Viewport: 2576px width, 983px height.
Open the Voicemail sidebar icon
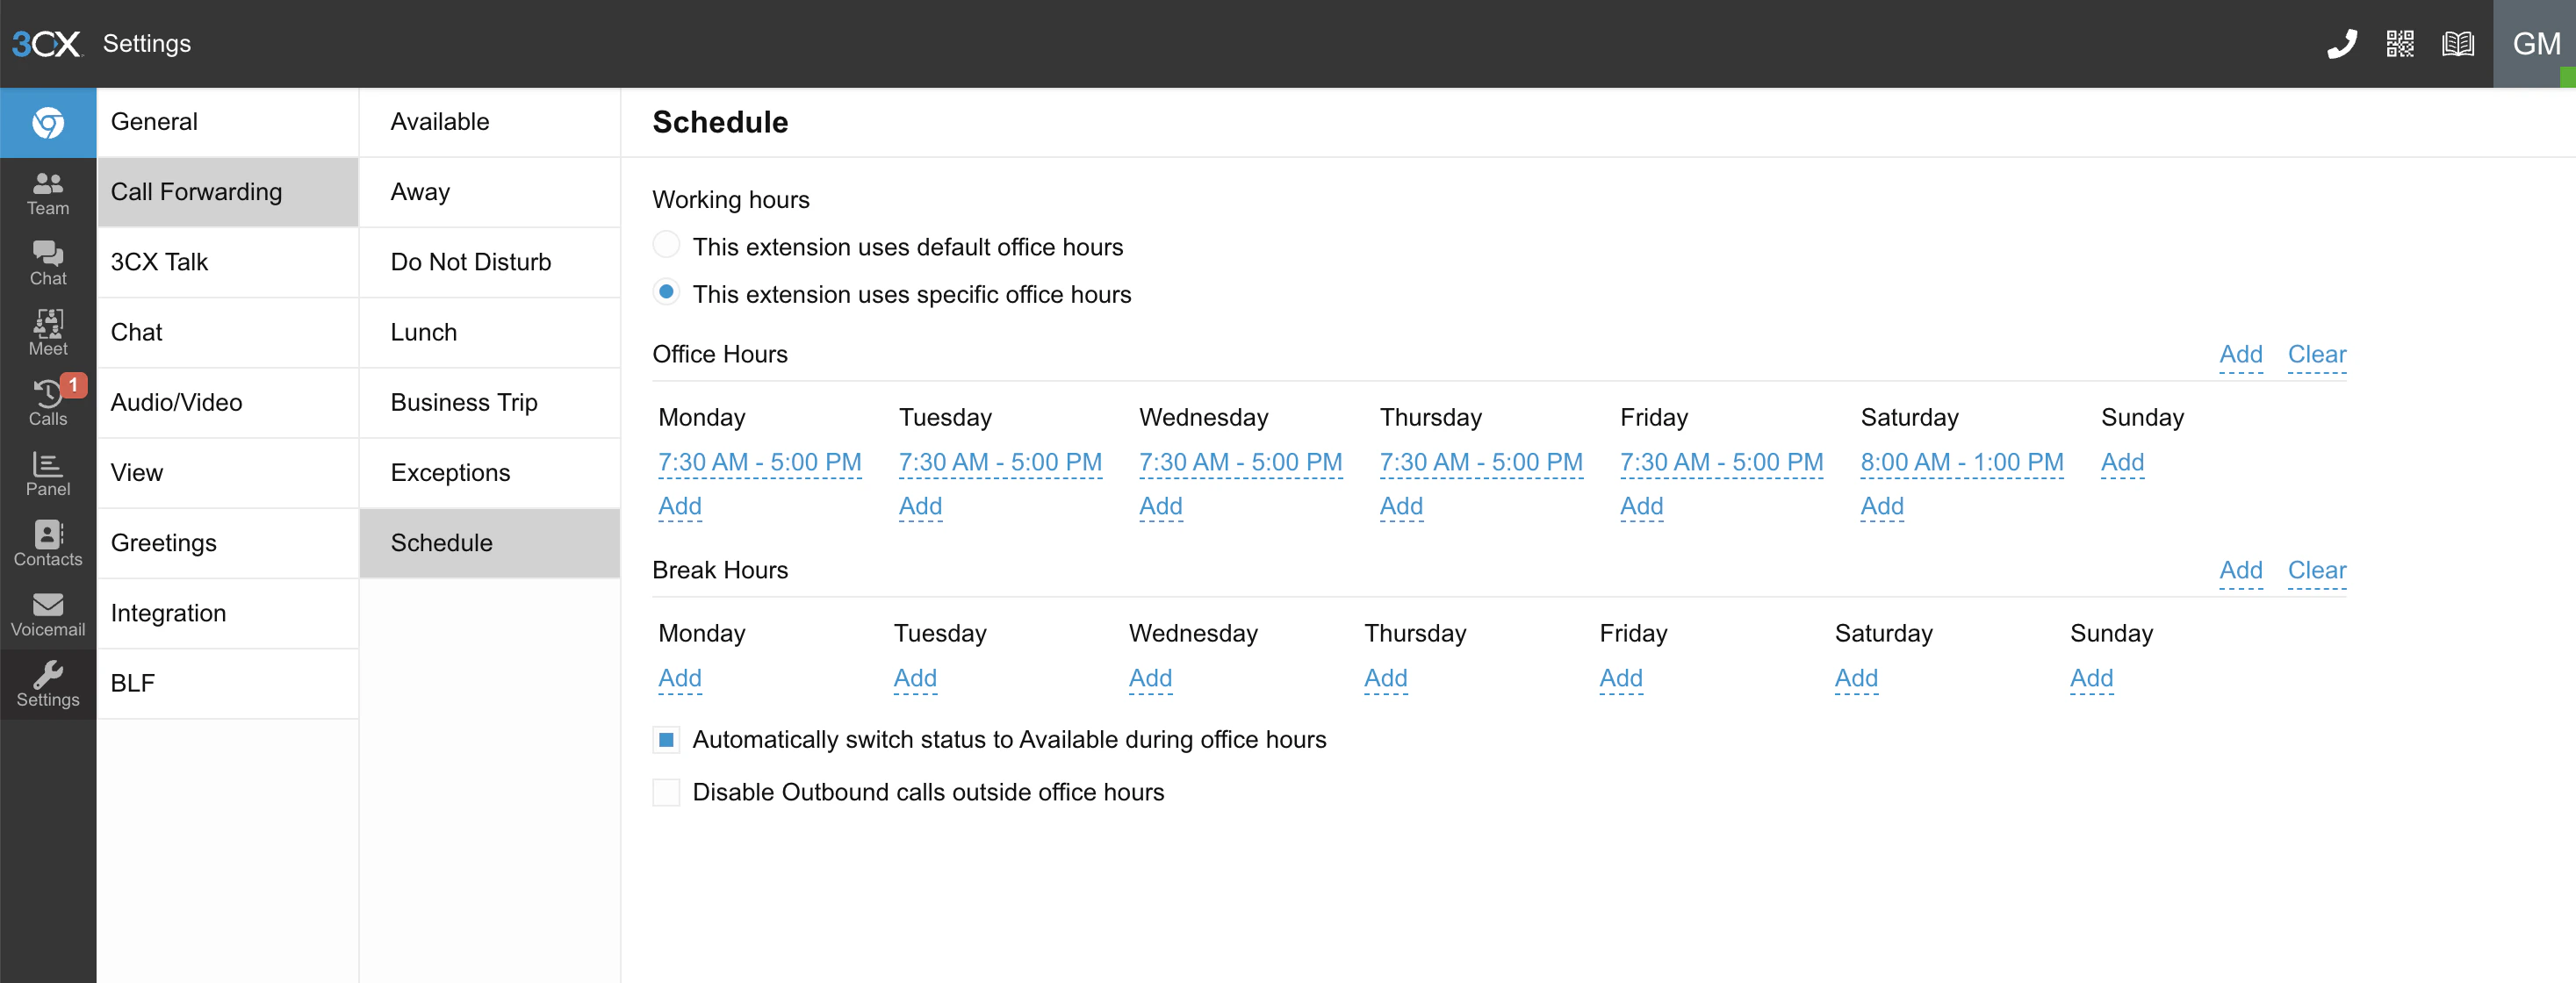48,614
